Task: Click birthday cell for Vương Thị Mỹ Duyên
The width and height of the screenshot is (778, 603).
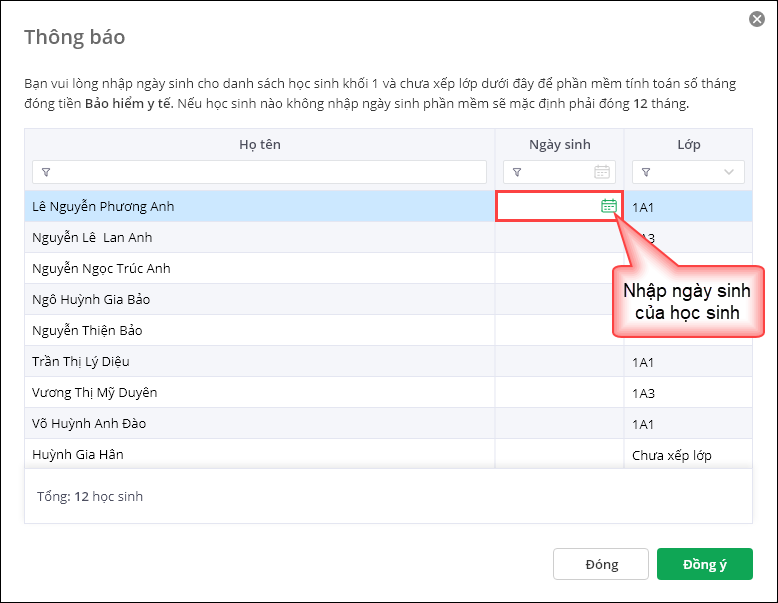Action: click(x=559, y=392)
